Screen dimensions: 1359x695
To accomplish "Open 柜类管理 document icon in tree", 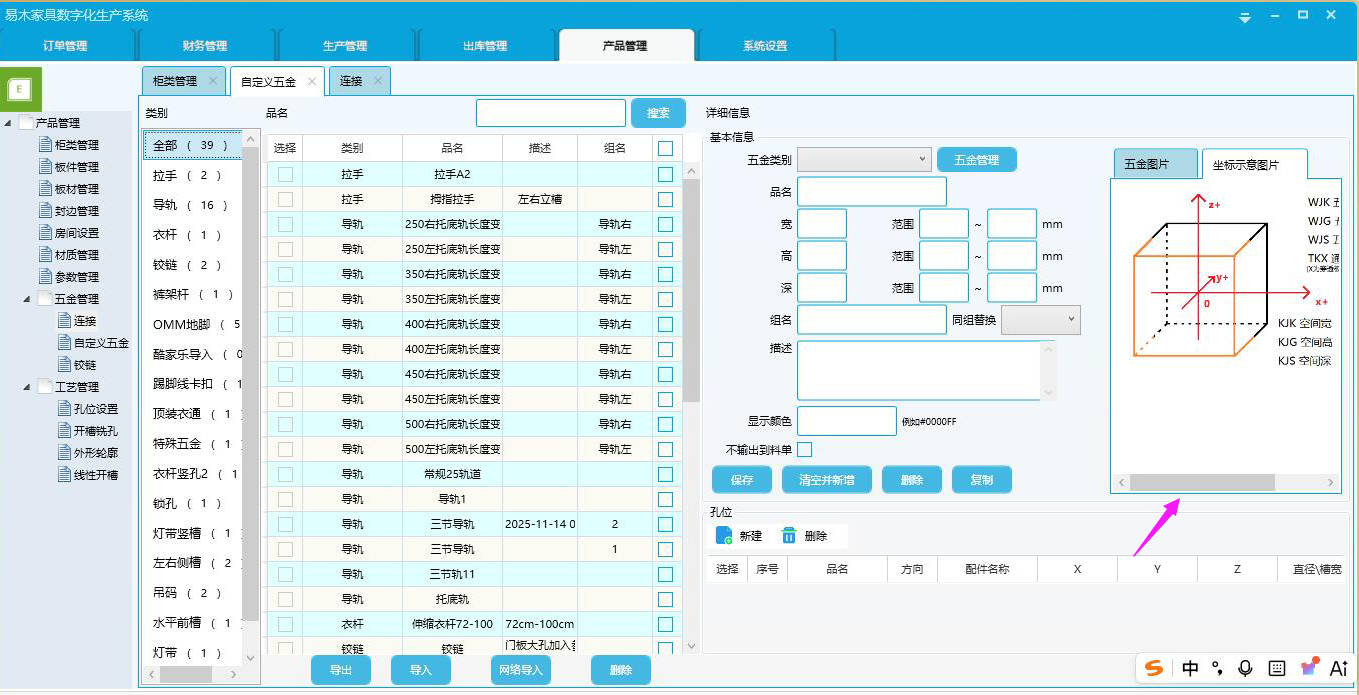I will tap(45, 145).
